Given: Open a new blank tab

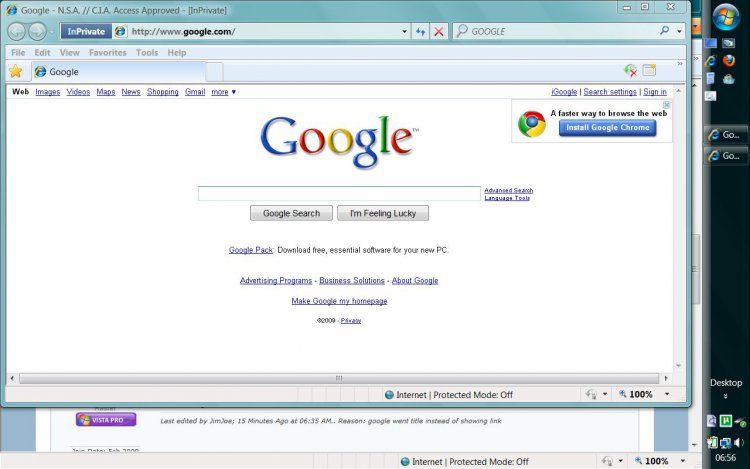Looking at the screenshot, I should [x=214, y=72].
